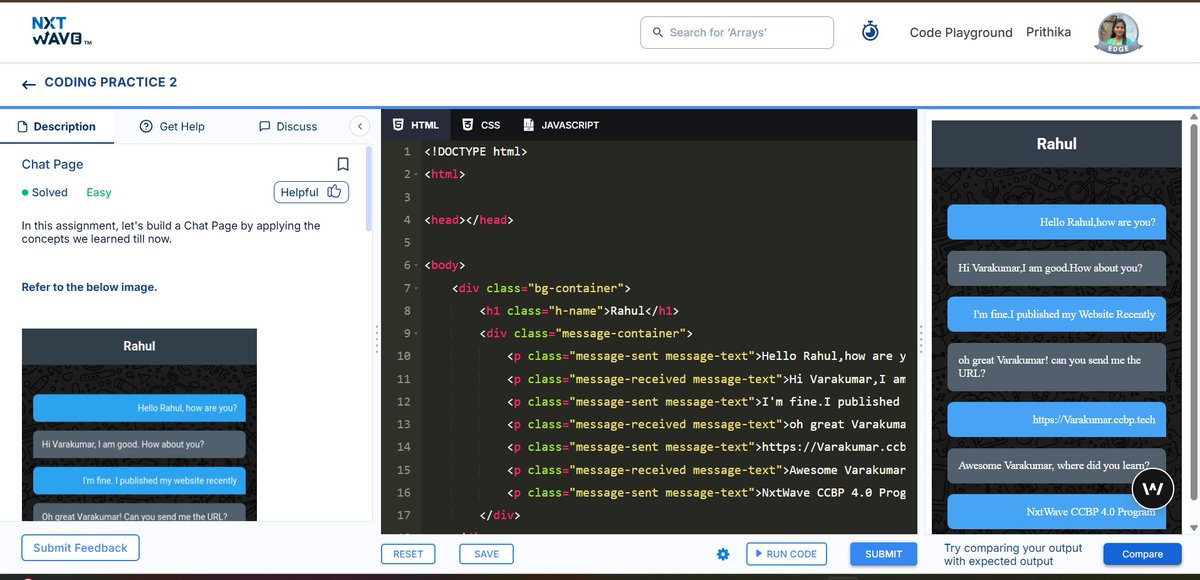Click the NxtWave logo
1200x580 pixels.
click(61, 32)
